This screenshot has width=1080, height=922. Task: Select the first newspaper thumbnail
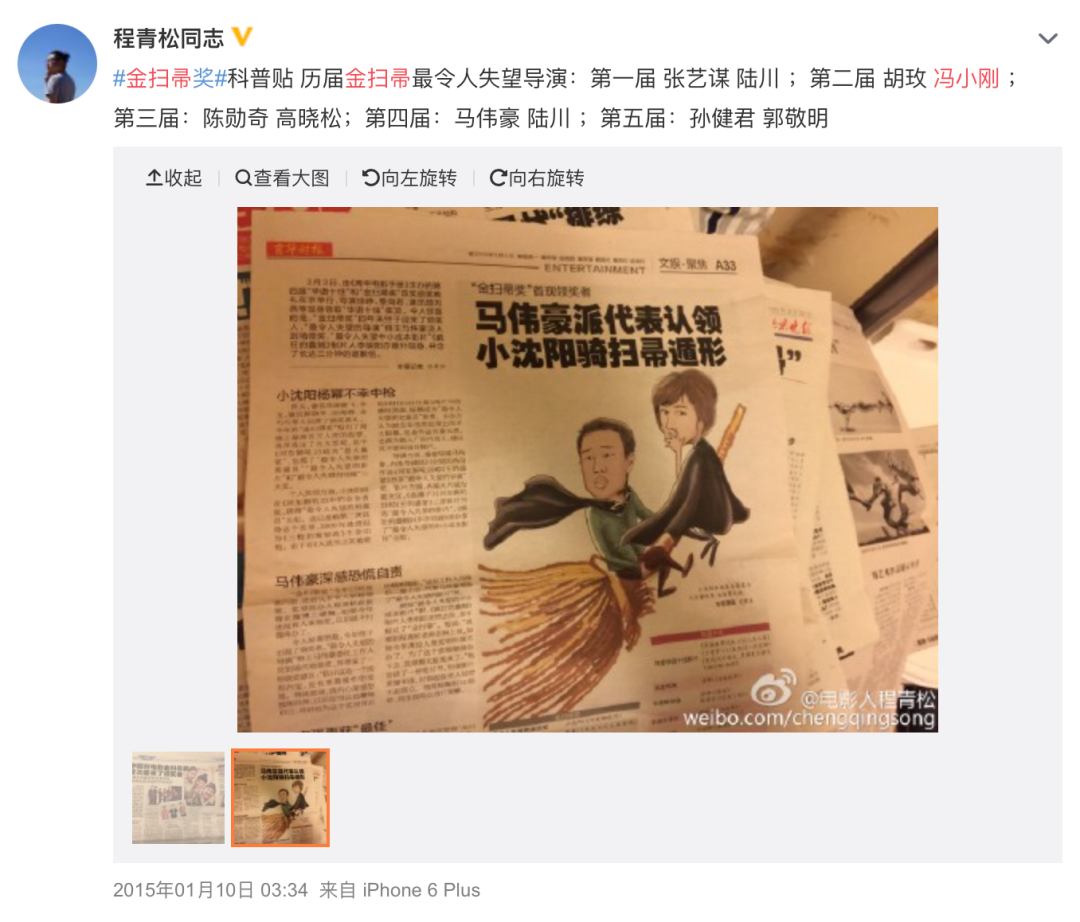[178, 797]
